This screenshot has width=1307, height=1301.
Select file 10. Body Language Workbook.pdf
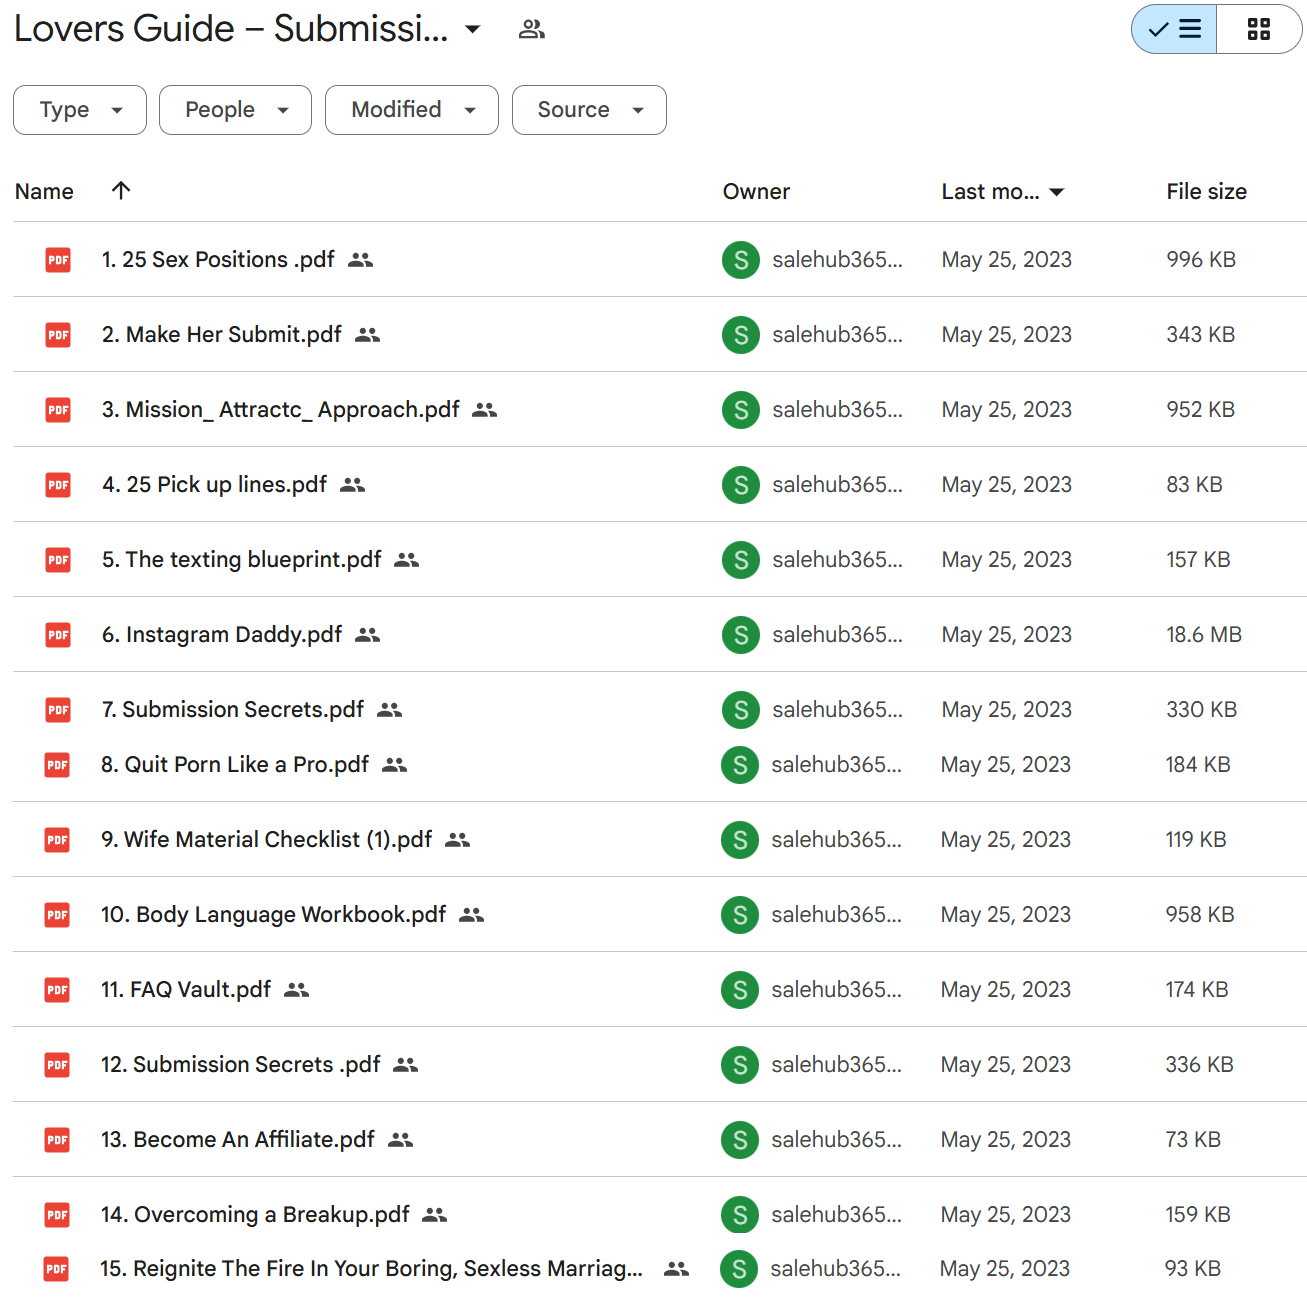click(659, 915)
